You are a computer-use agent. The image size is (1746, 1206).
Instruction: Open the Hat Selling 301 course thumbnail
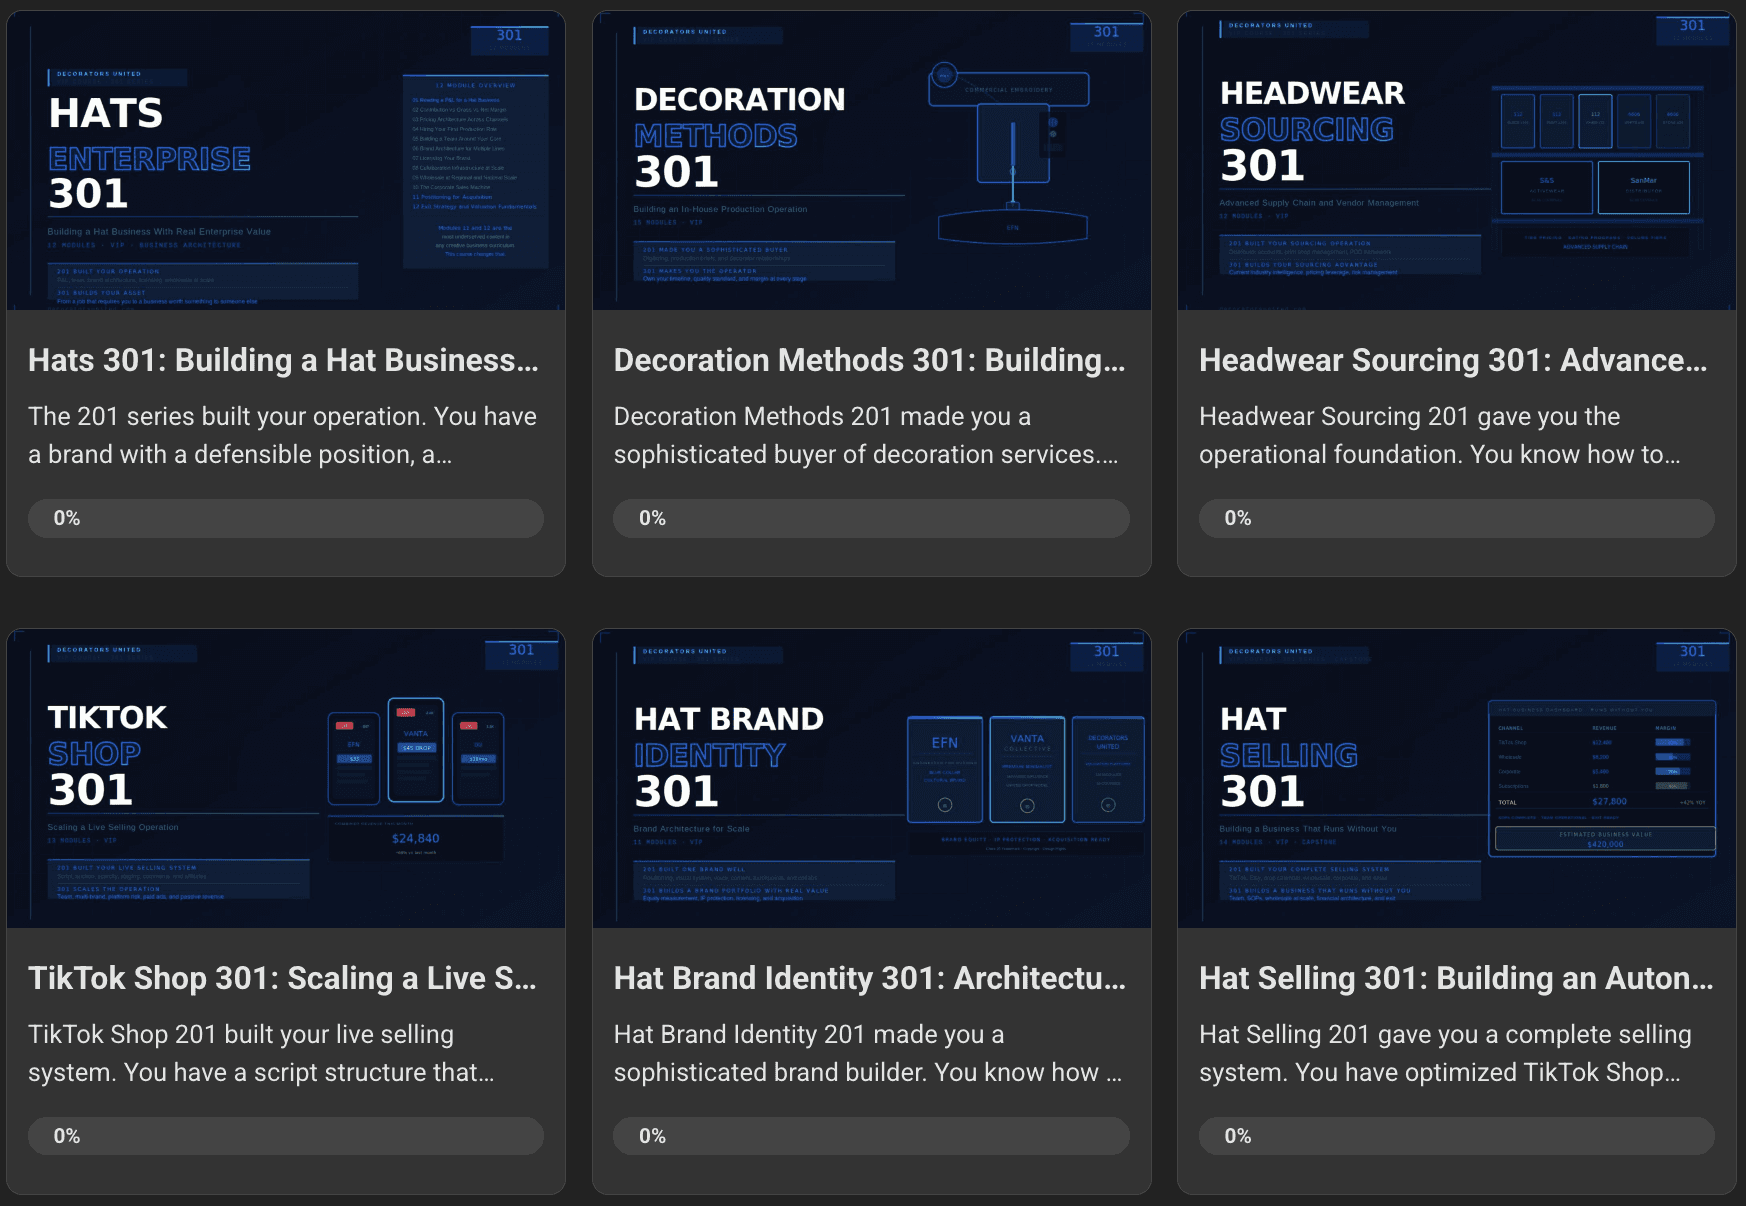pyautogui.click(x=1457, y=779)
